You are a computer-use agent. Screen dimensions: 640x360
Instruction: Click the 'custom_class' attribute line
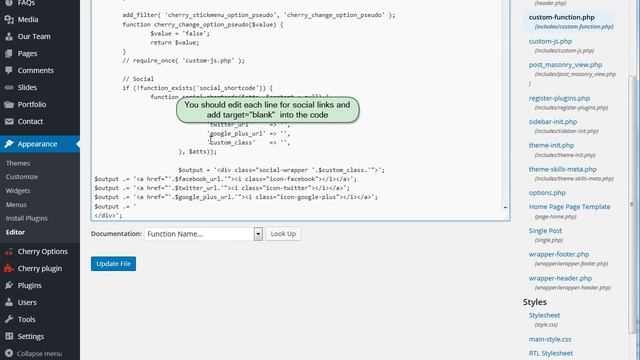click(249, 142)
